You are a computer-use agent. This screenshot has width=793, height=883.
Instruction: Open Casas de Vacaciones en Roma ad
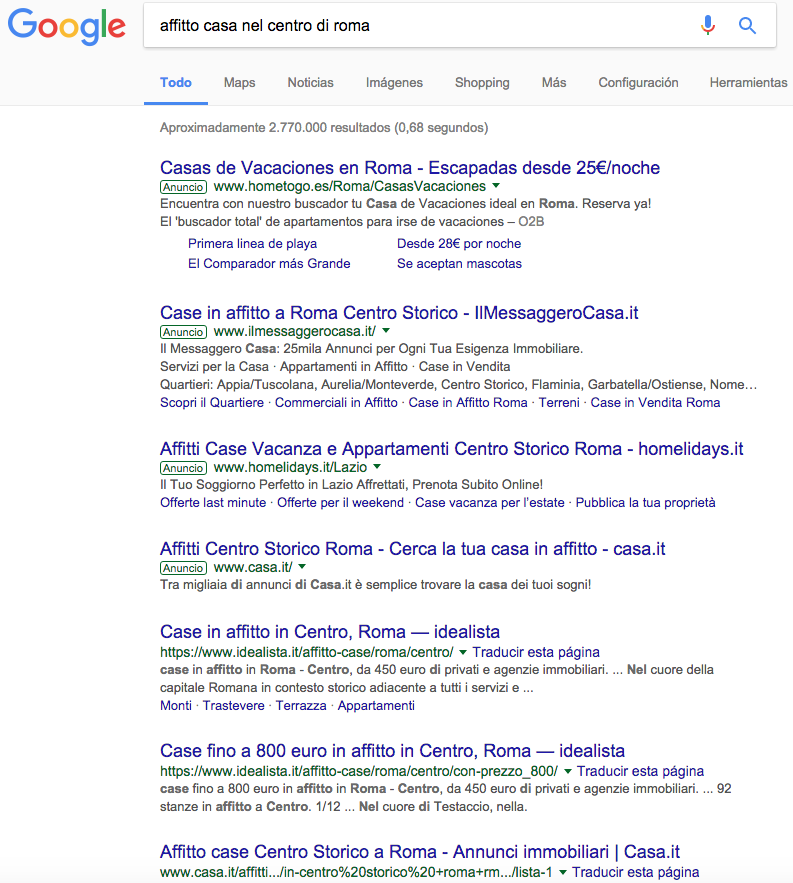point(410,168)
